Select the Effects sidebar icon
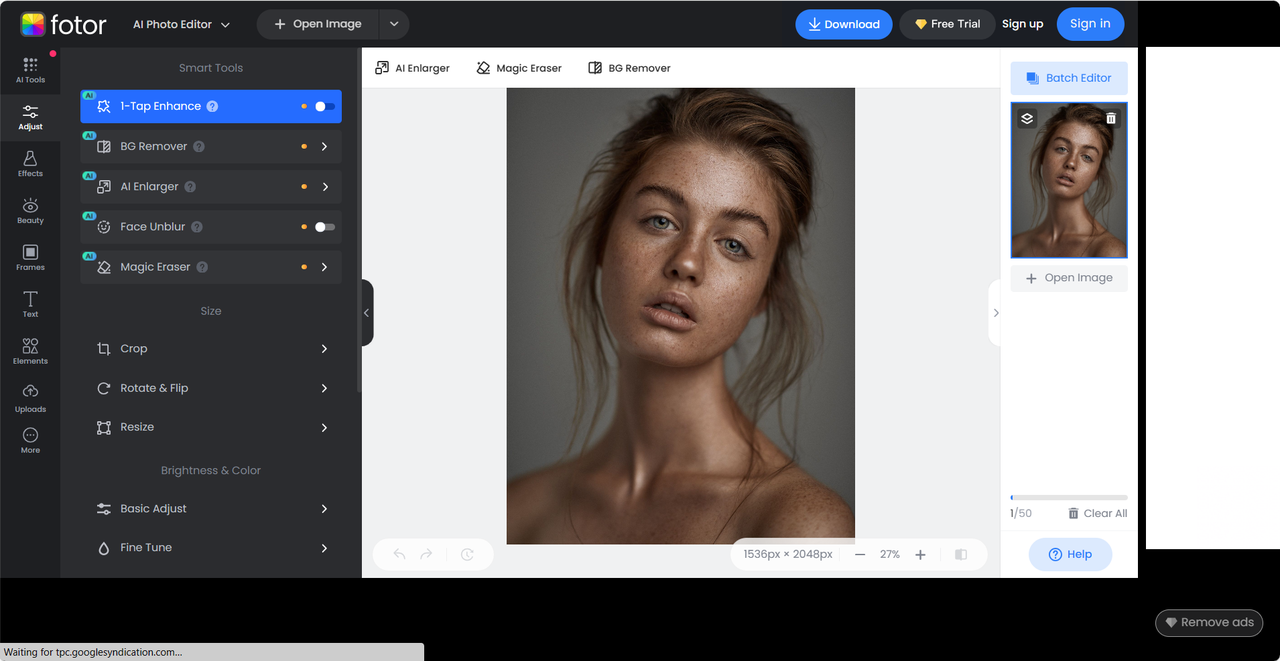The height and width of the screenshot is (661, 1280). (30, 164)
